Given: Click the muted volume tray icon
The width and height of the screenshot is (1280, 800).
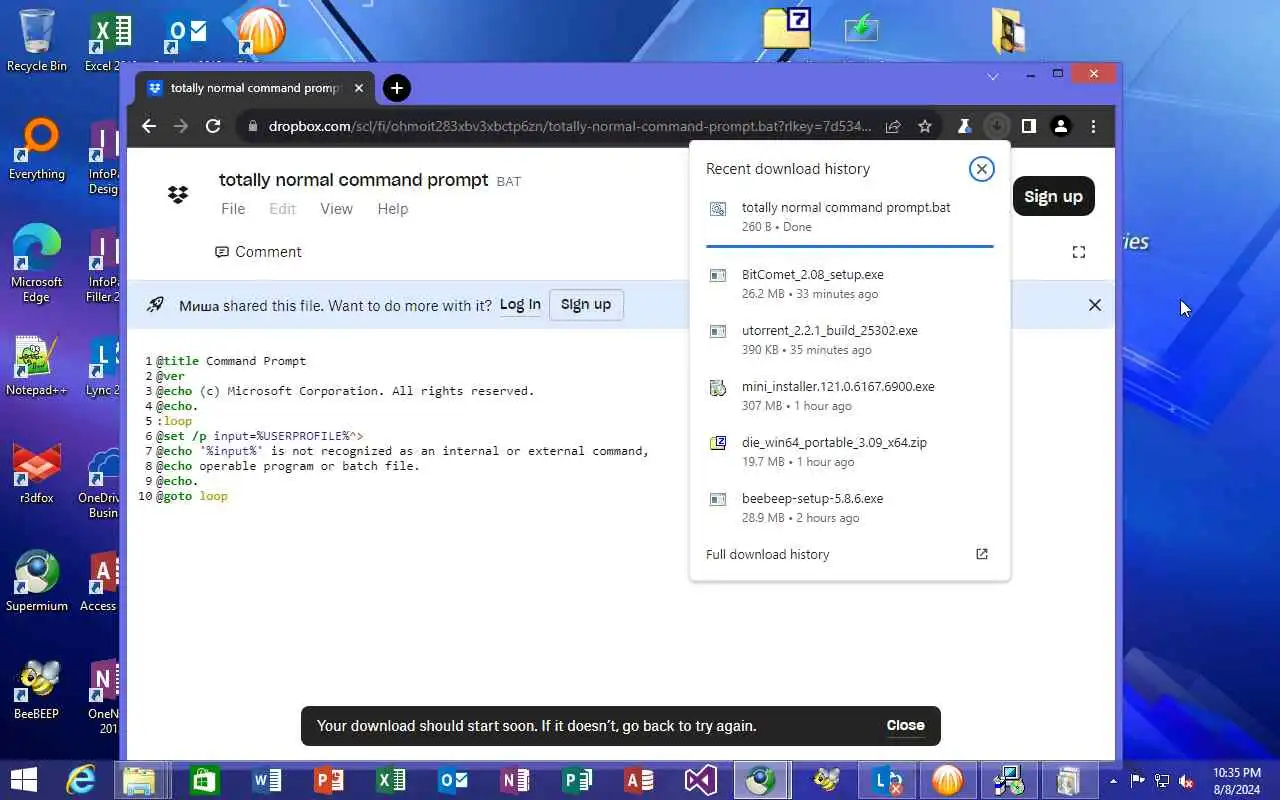Looking at the screenshot, I should pos(1186,781).
